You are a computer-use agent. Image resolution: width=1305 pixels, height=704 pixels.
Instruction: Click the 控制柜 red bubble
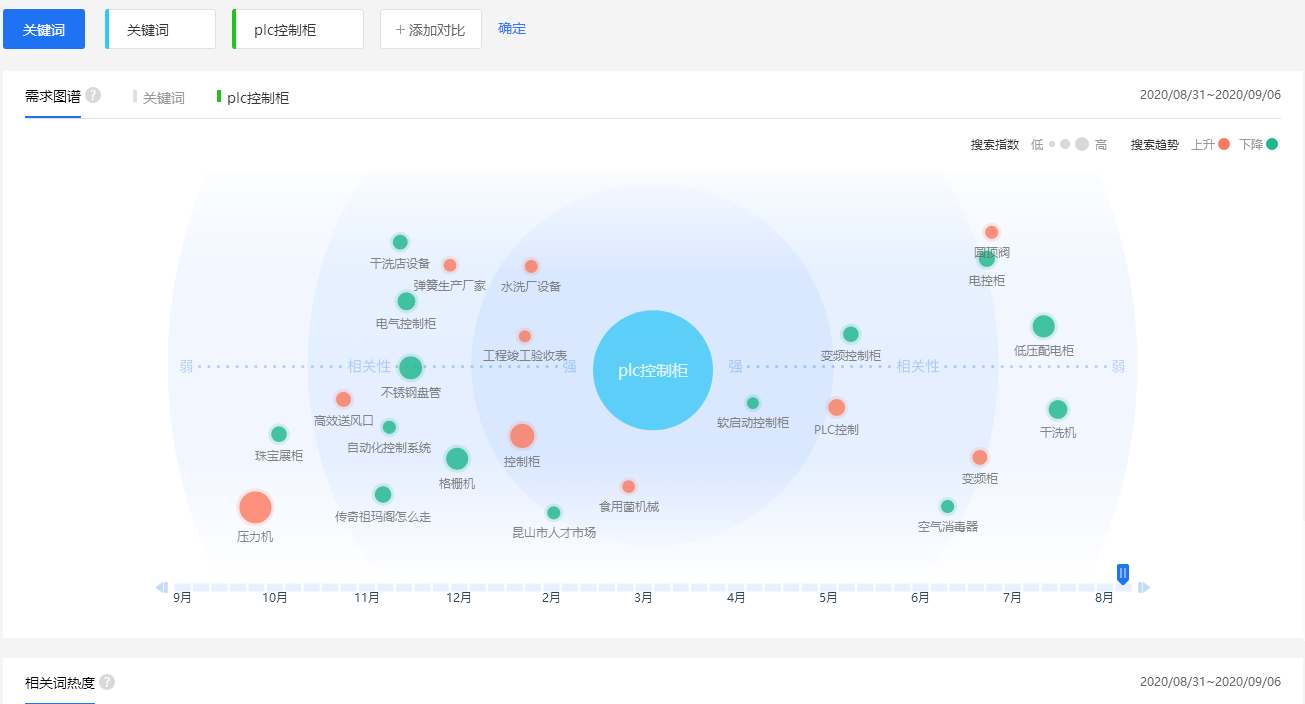(x=522, y=436)
